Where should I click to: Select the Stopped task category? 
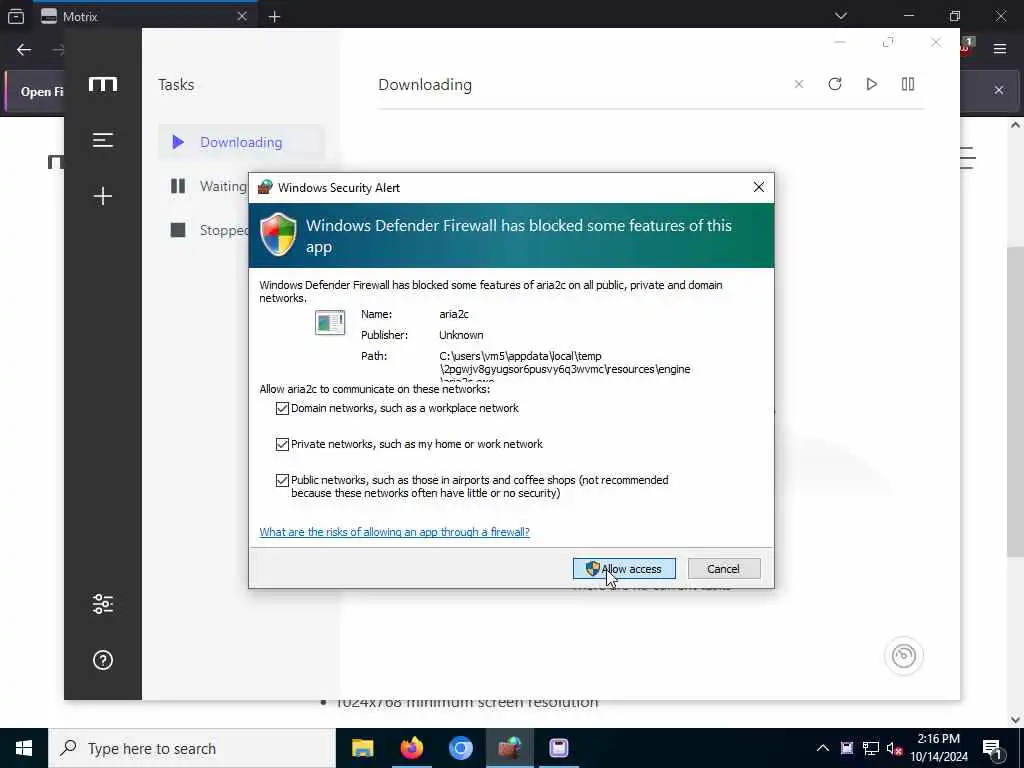[208, 230]
